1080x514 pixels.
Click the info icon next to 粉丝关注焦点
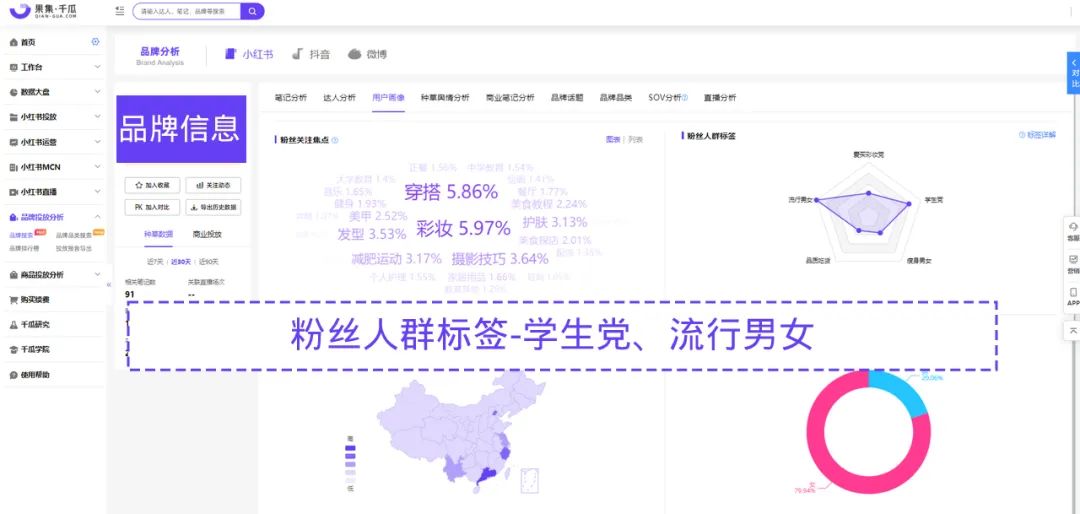coord(335,141)
